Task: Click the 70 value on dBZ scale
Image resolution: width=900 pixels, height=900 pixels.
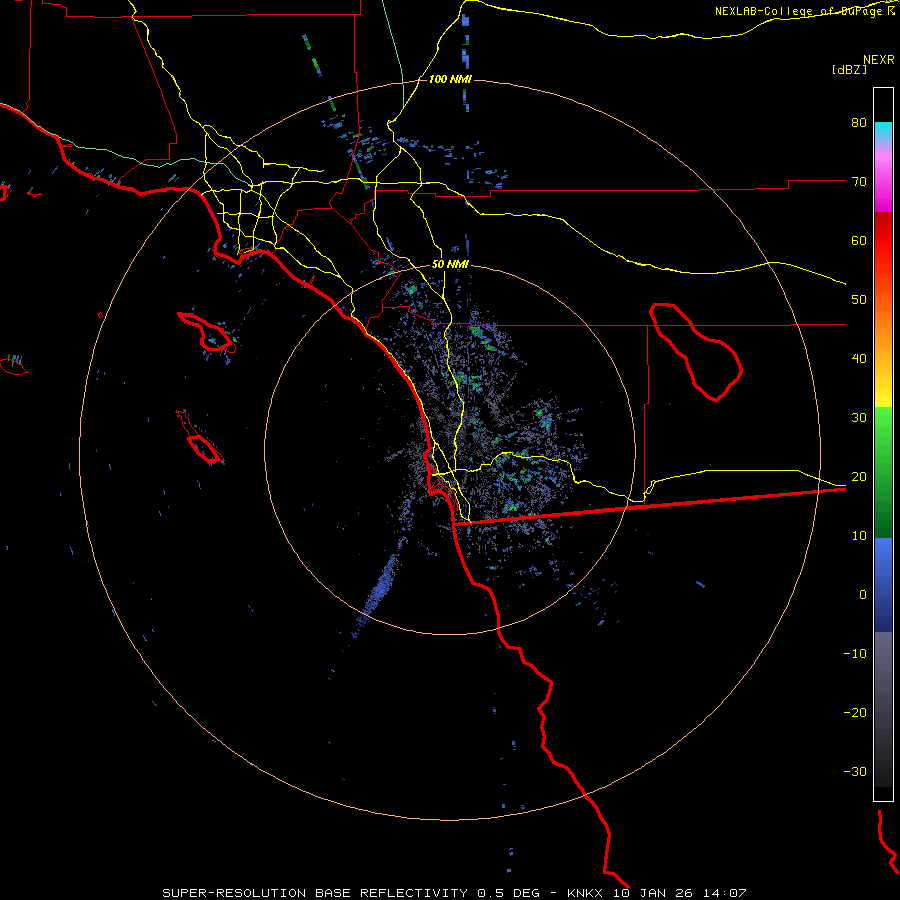Action: pyautogui.click(x=859, y=182)
